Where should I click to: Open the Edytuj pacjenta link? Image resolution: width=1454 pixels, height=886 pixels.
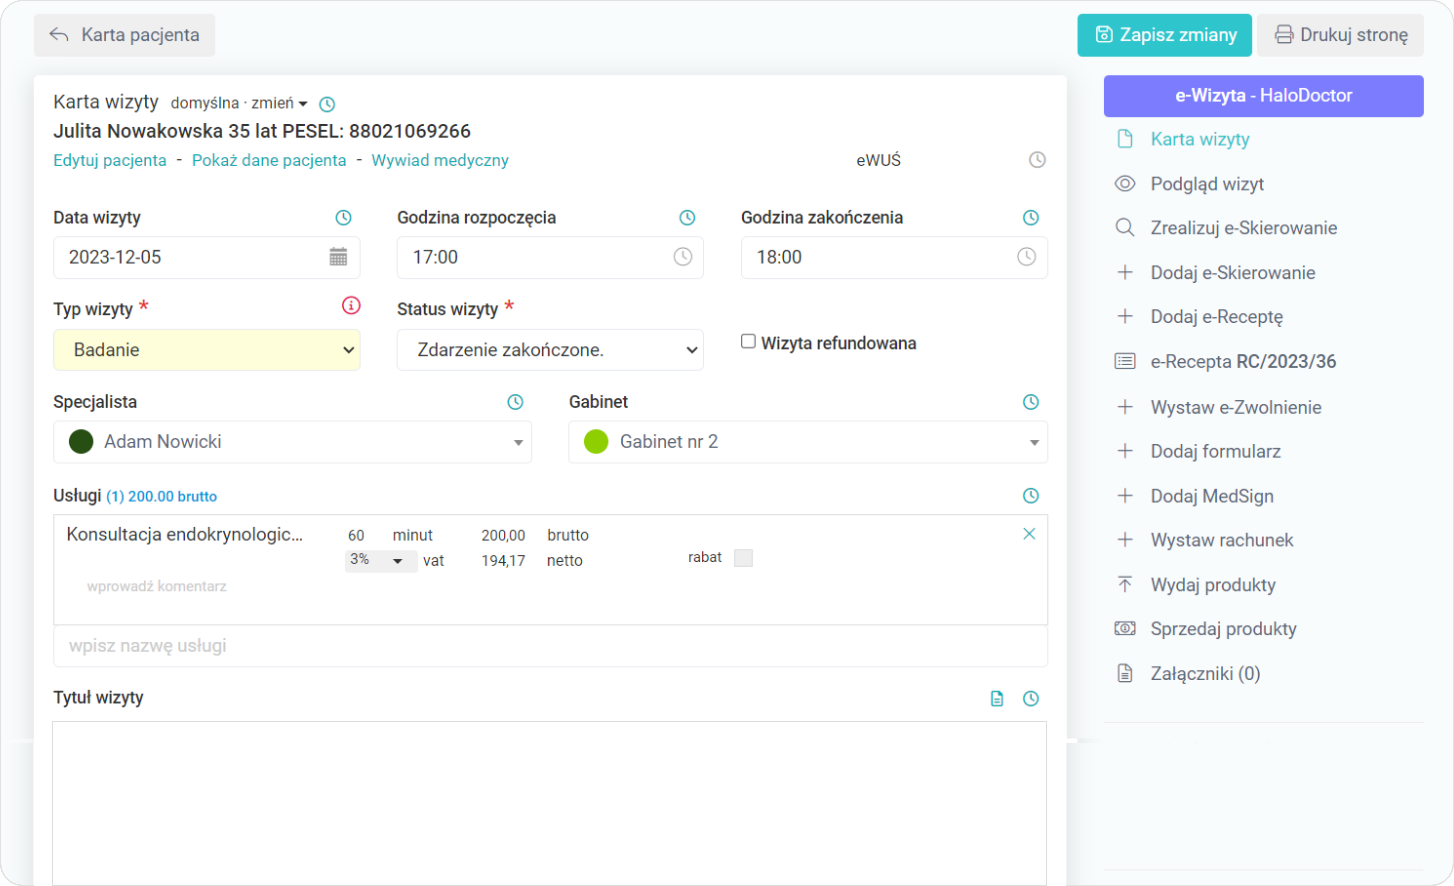click(110, 160)
